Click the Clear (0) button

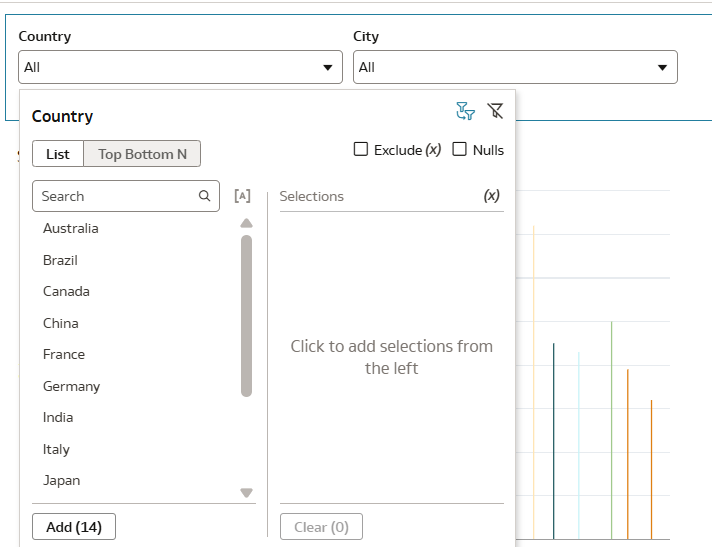click(x=321, y=526)
